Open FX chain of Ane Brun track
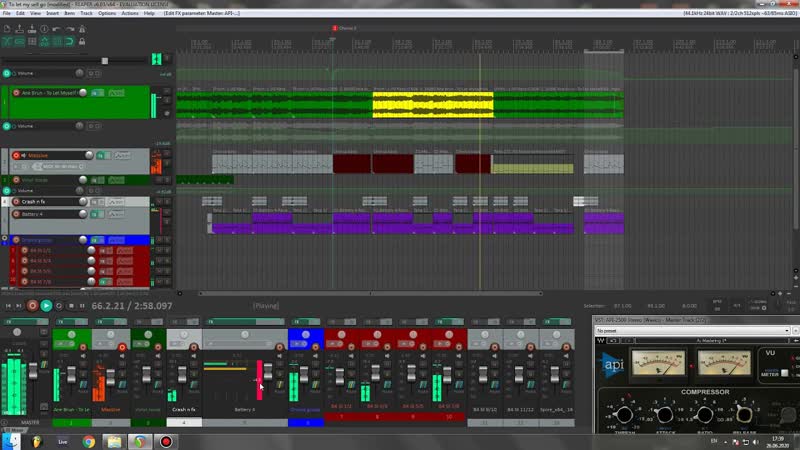This screenshot has height=450, width=800. pos(97,93)
